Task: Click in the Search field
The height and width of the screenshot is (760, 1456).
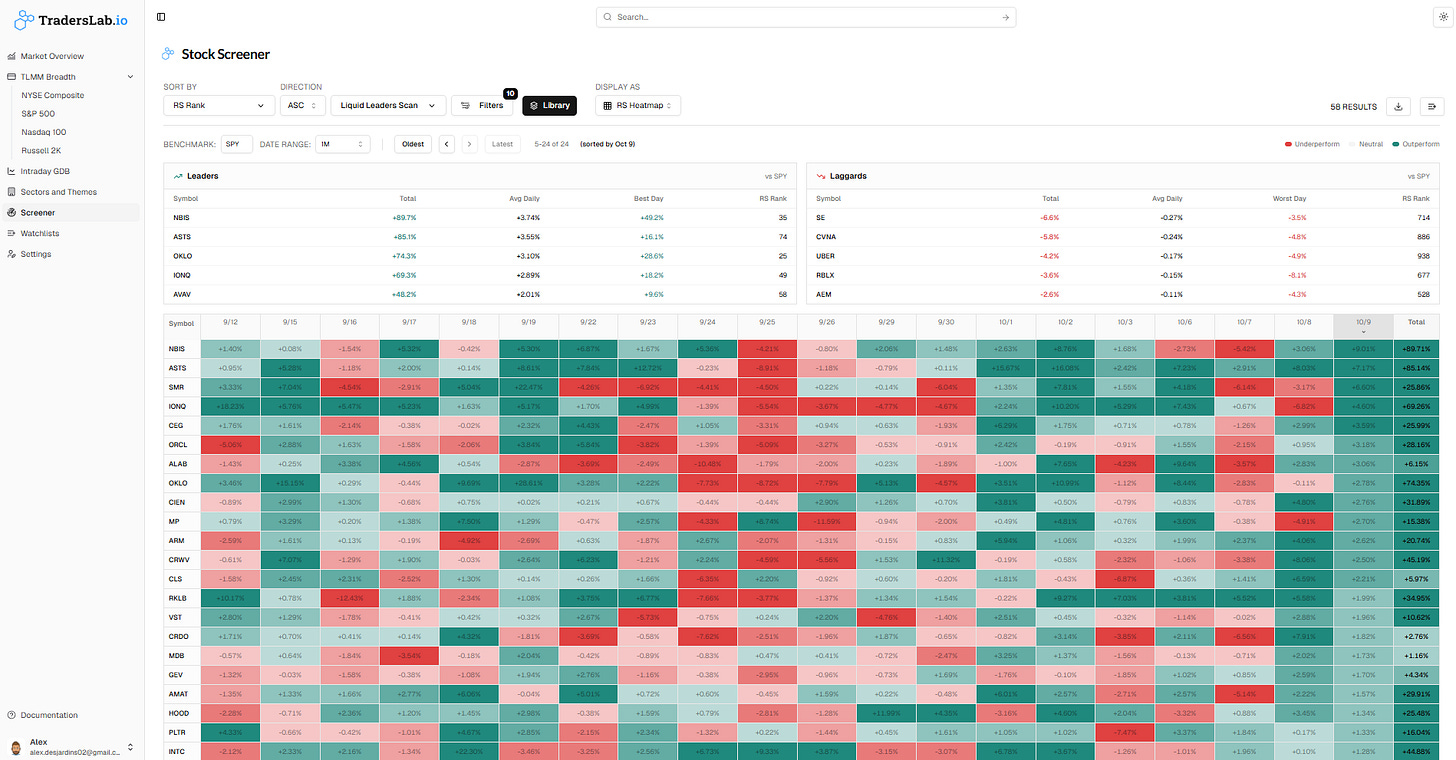Action: (x=806, y=17)
